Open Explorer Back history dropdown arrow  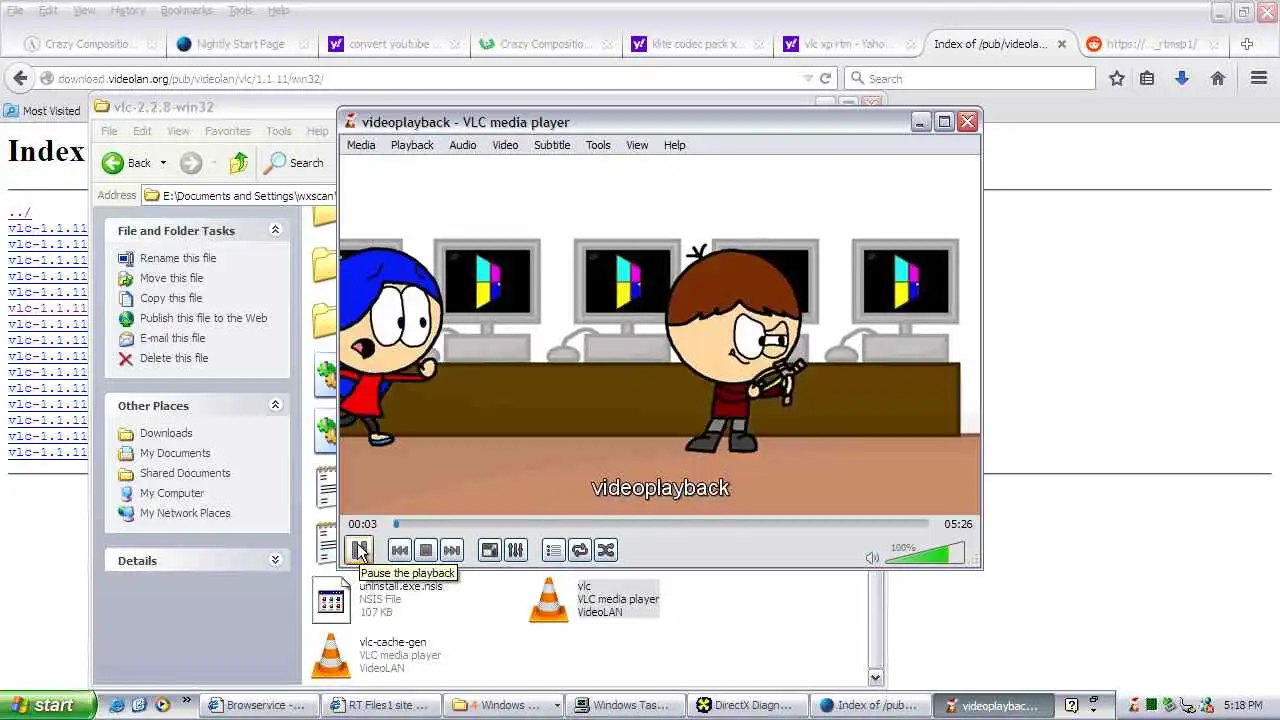[x=163, y=163]
